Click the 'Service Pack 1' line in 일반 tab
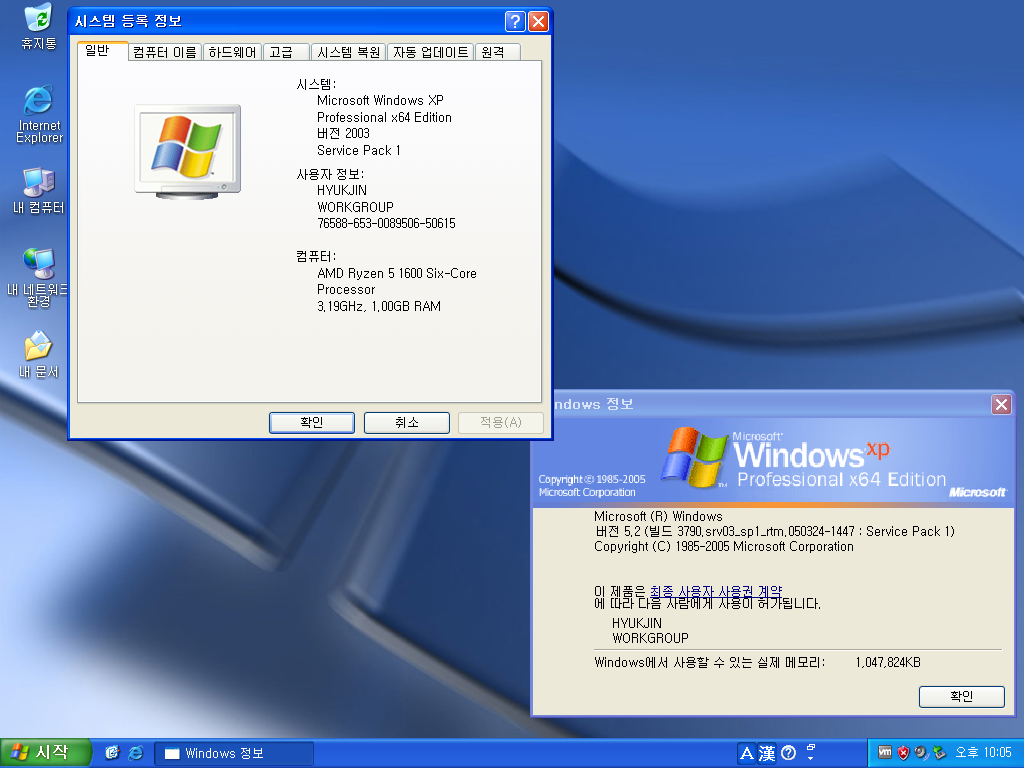The height and width of the screenshot is (768, 1024). tap(359, 150)
